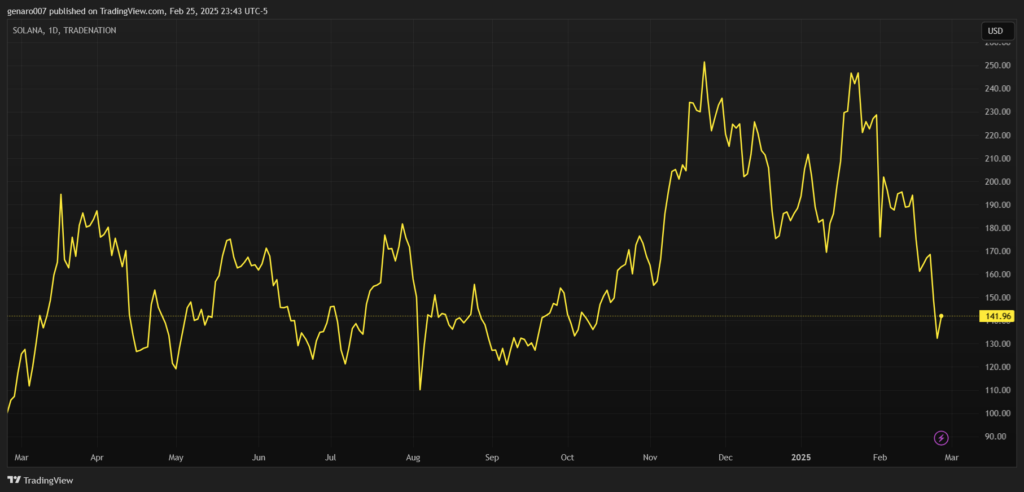Image resolution: width=1024 pixels, height=492 pixels.
Task: Click the Dec label on the time axis
Action: click(725, 458)
